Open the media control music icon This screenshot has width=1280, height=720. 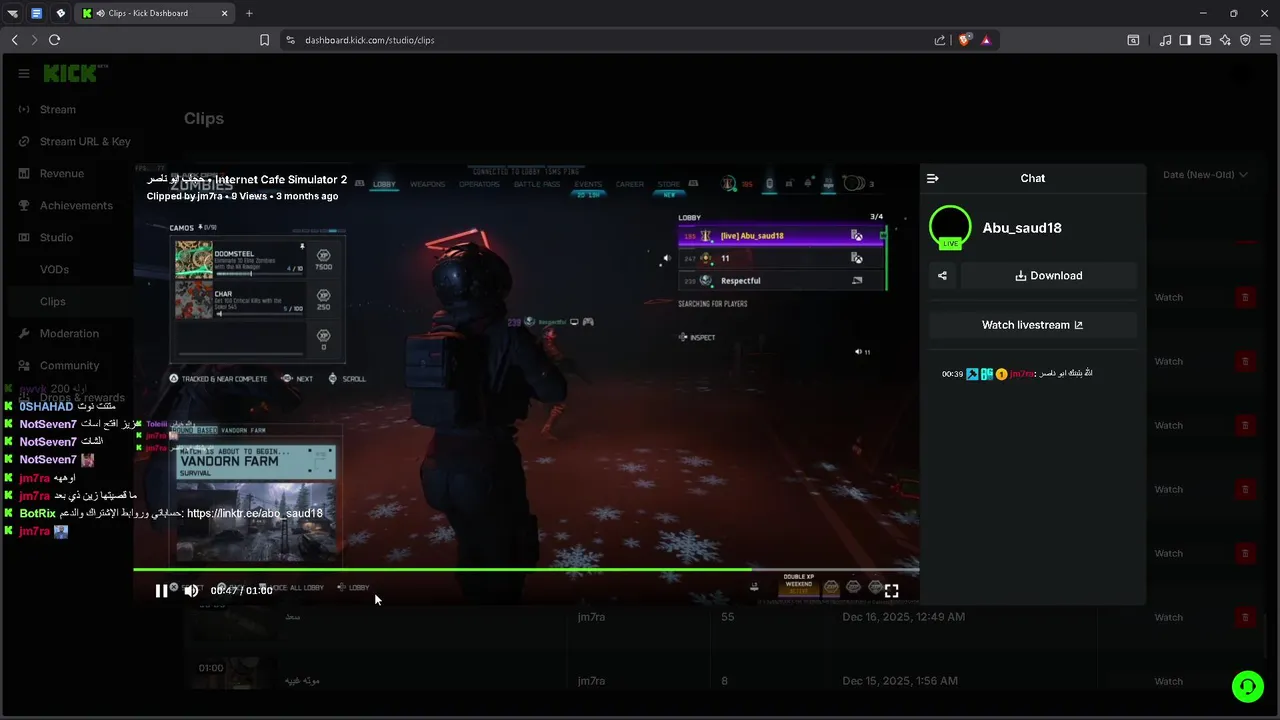coord(1165,40)
